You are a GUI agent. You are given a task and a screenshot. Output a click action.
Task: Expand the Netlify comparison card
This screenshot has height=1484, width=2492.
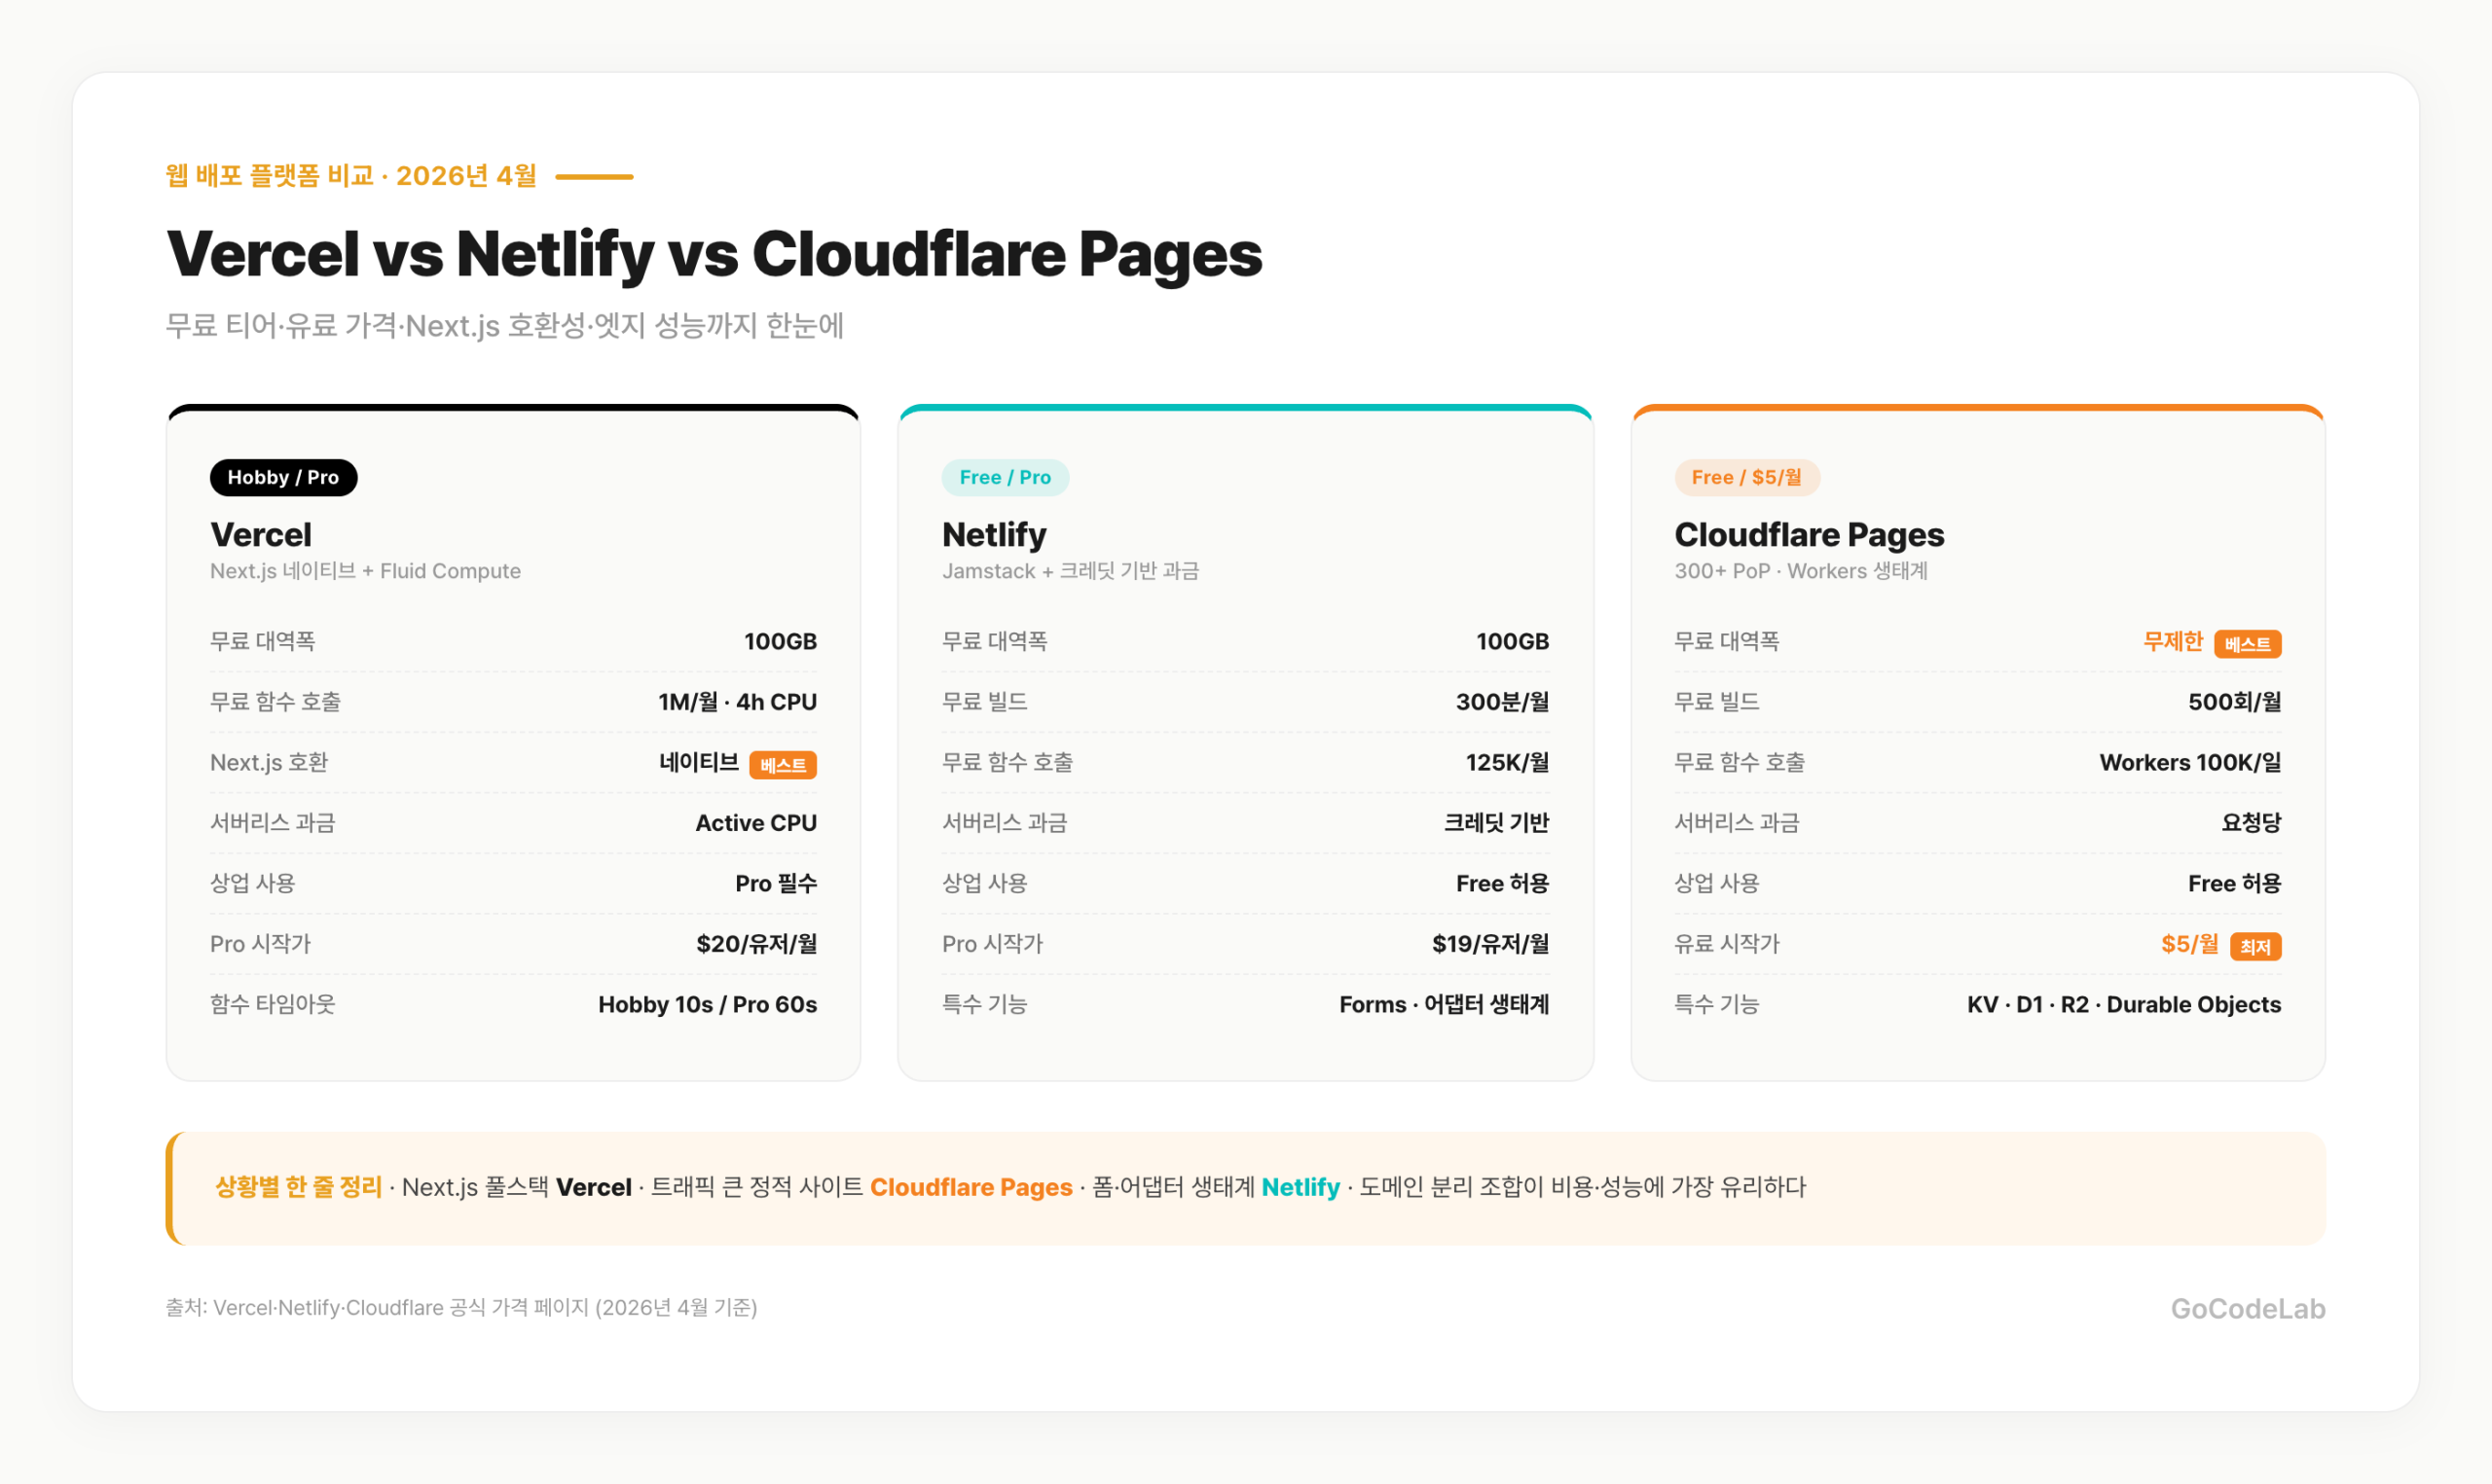(x=1245, y=740)
